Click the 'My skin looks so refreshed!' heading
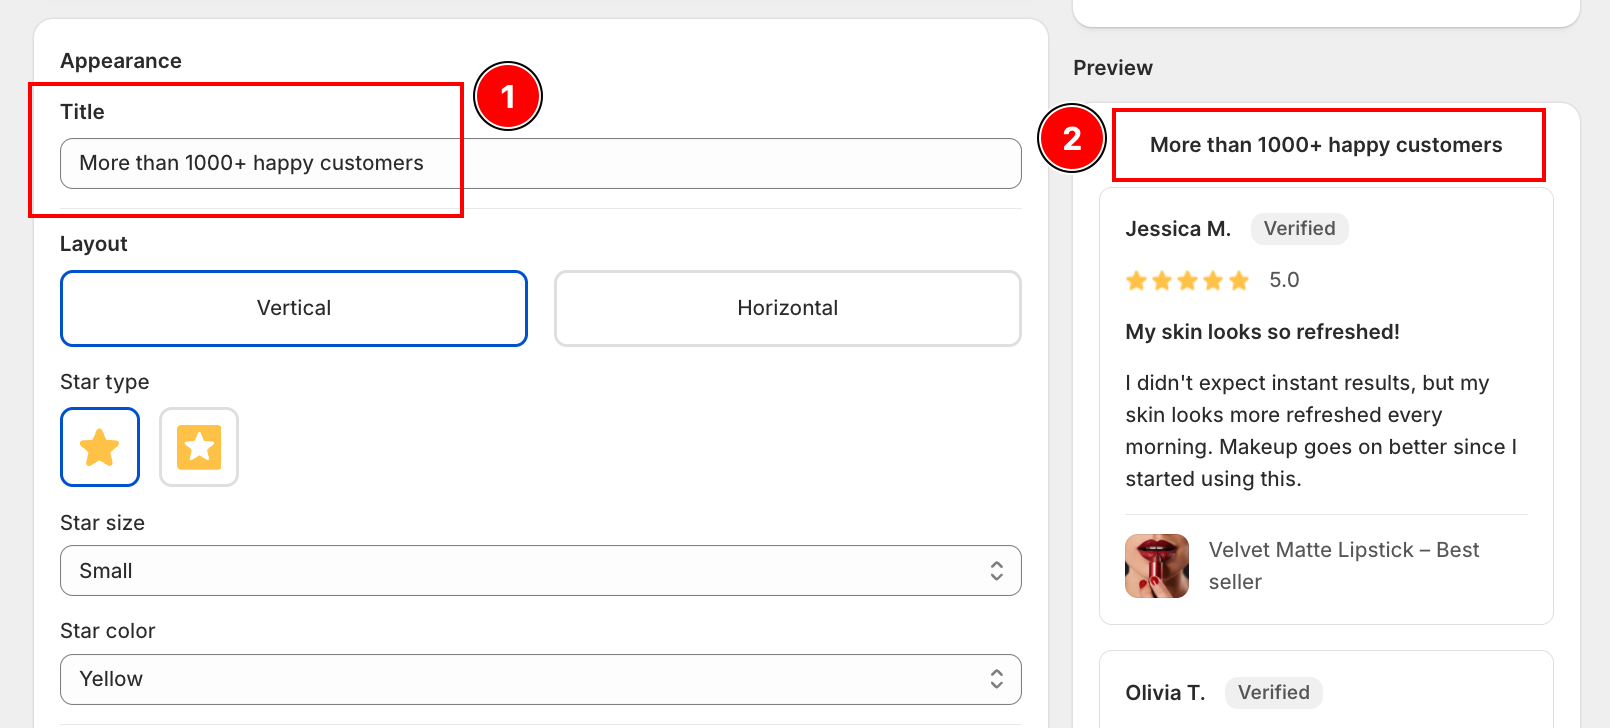 [1262, 332]
